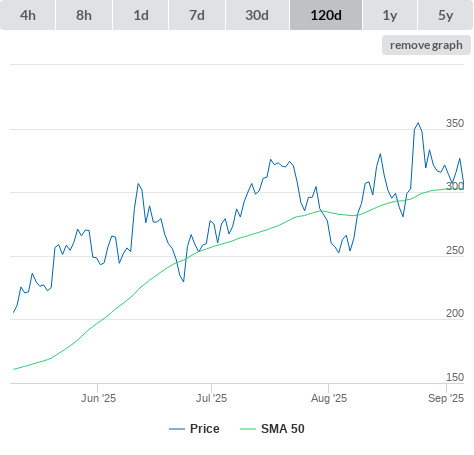Image resolution: width=474 pixels, height=455 pixels.
Task: Select the 4h time range tab
Action: (28, 15)
